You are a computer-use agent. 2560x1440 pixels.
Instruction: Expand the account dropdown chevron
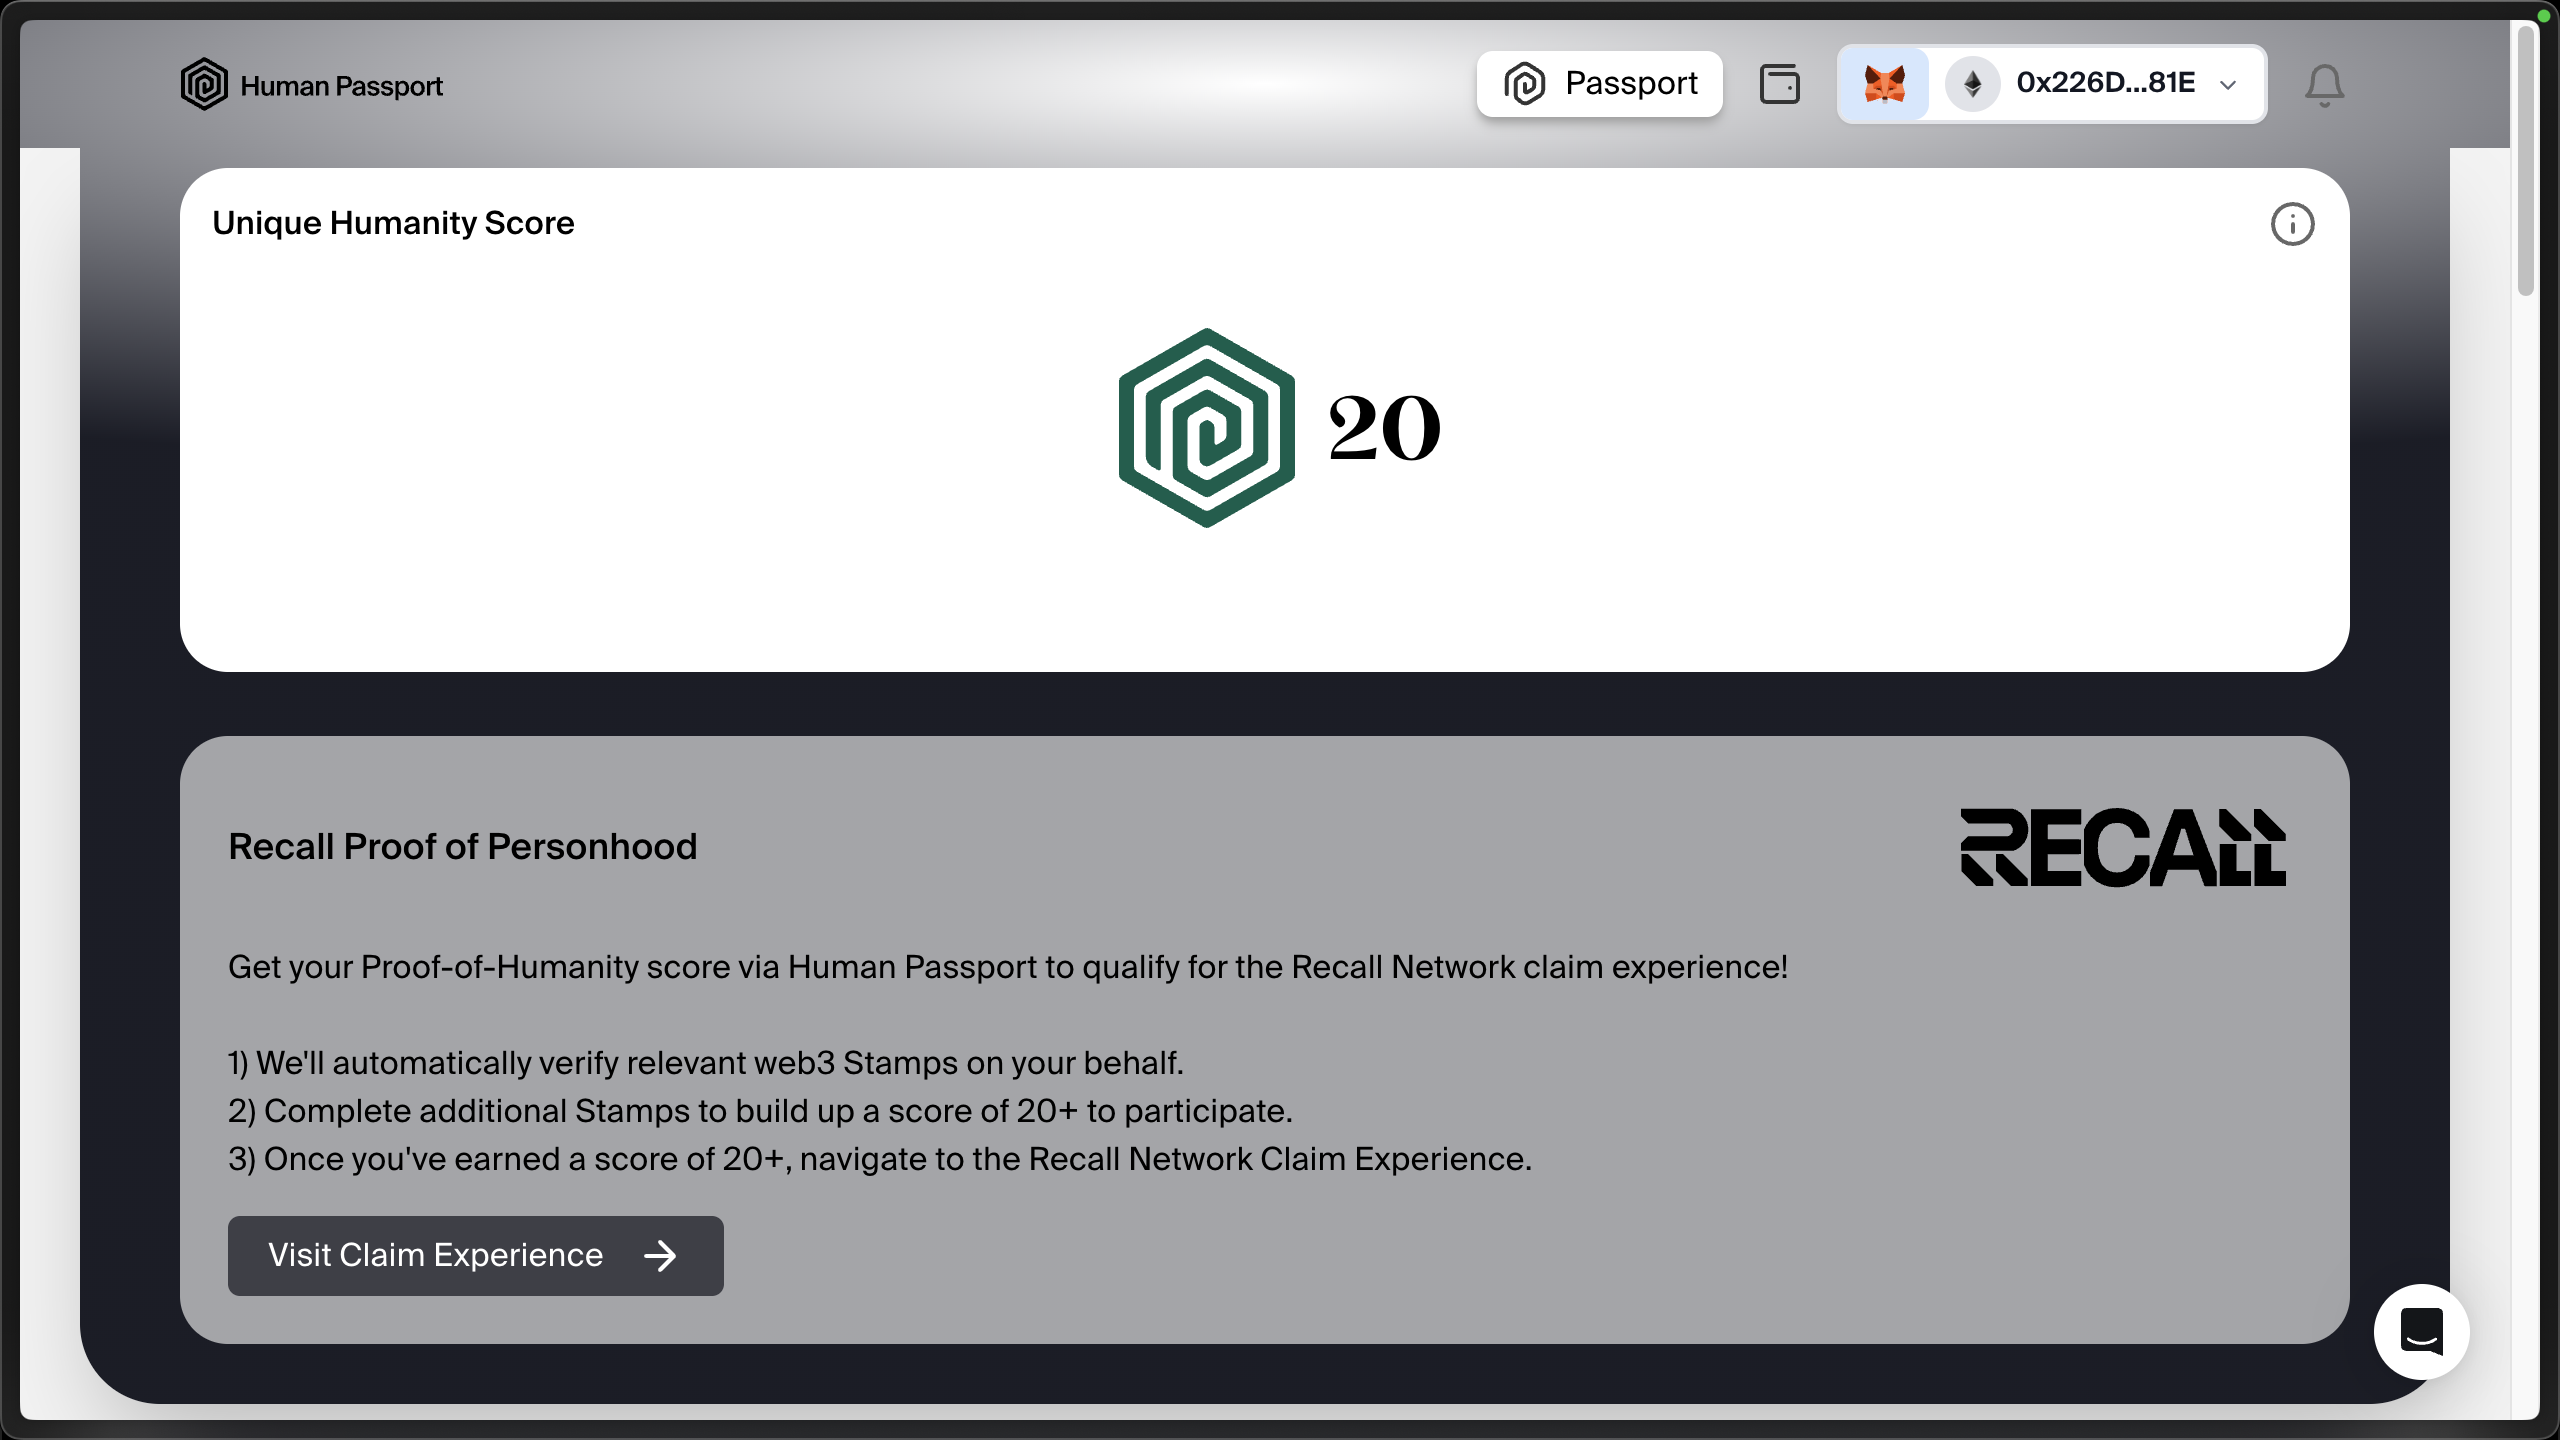tap(2228, 85)
